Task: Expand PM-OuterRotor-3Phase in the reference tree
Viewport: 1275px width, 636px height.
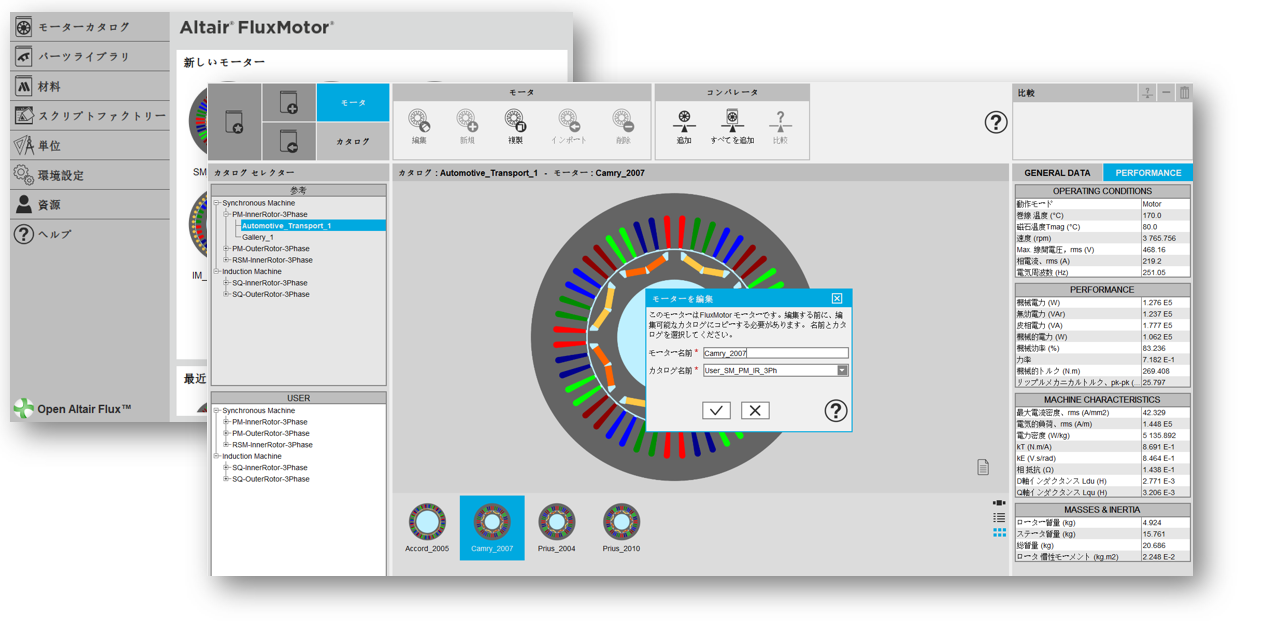Action: tap(227, 249)
